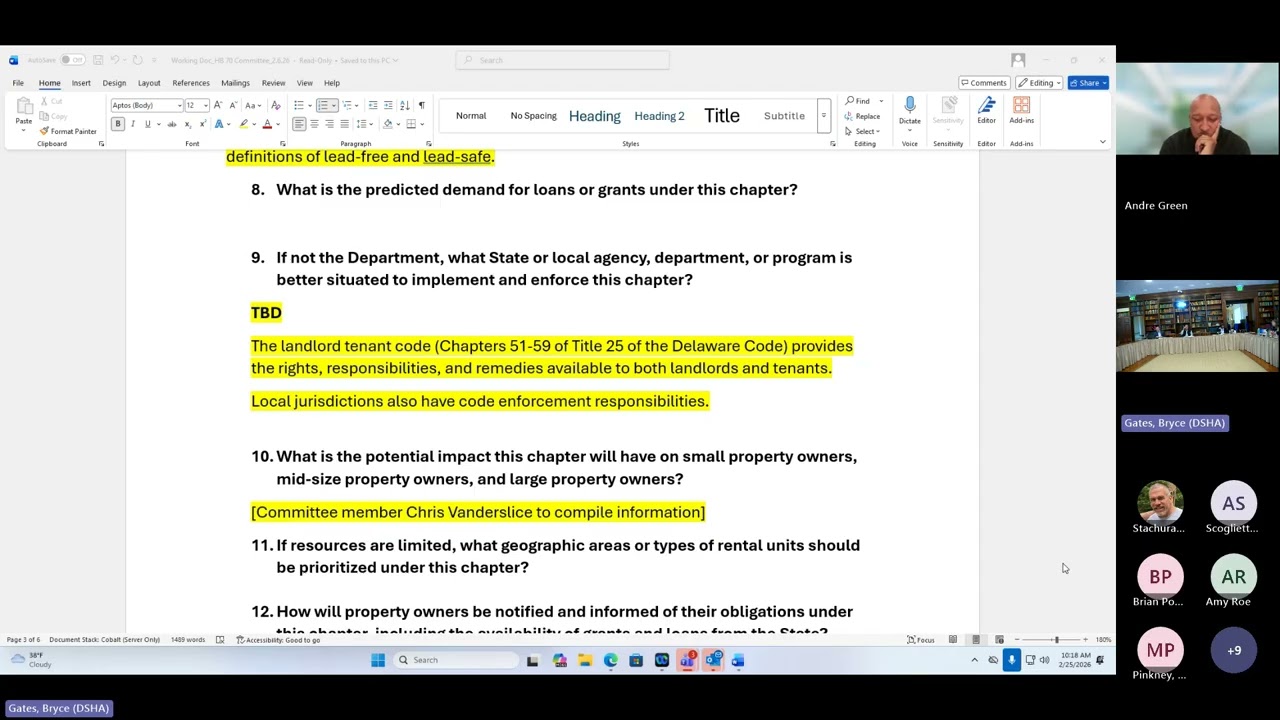
Task: Apply the yellow text highlight pen
Action: pyautogui.click(x=243, y=124)
